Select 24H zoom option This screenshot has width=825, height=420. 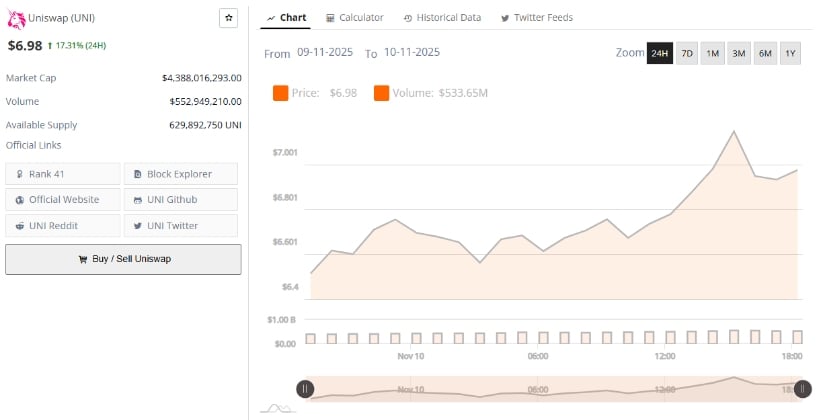[x=659, y=53]
